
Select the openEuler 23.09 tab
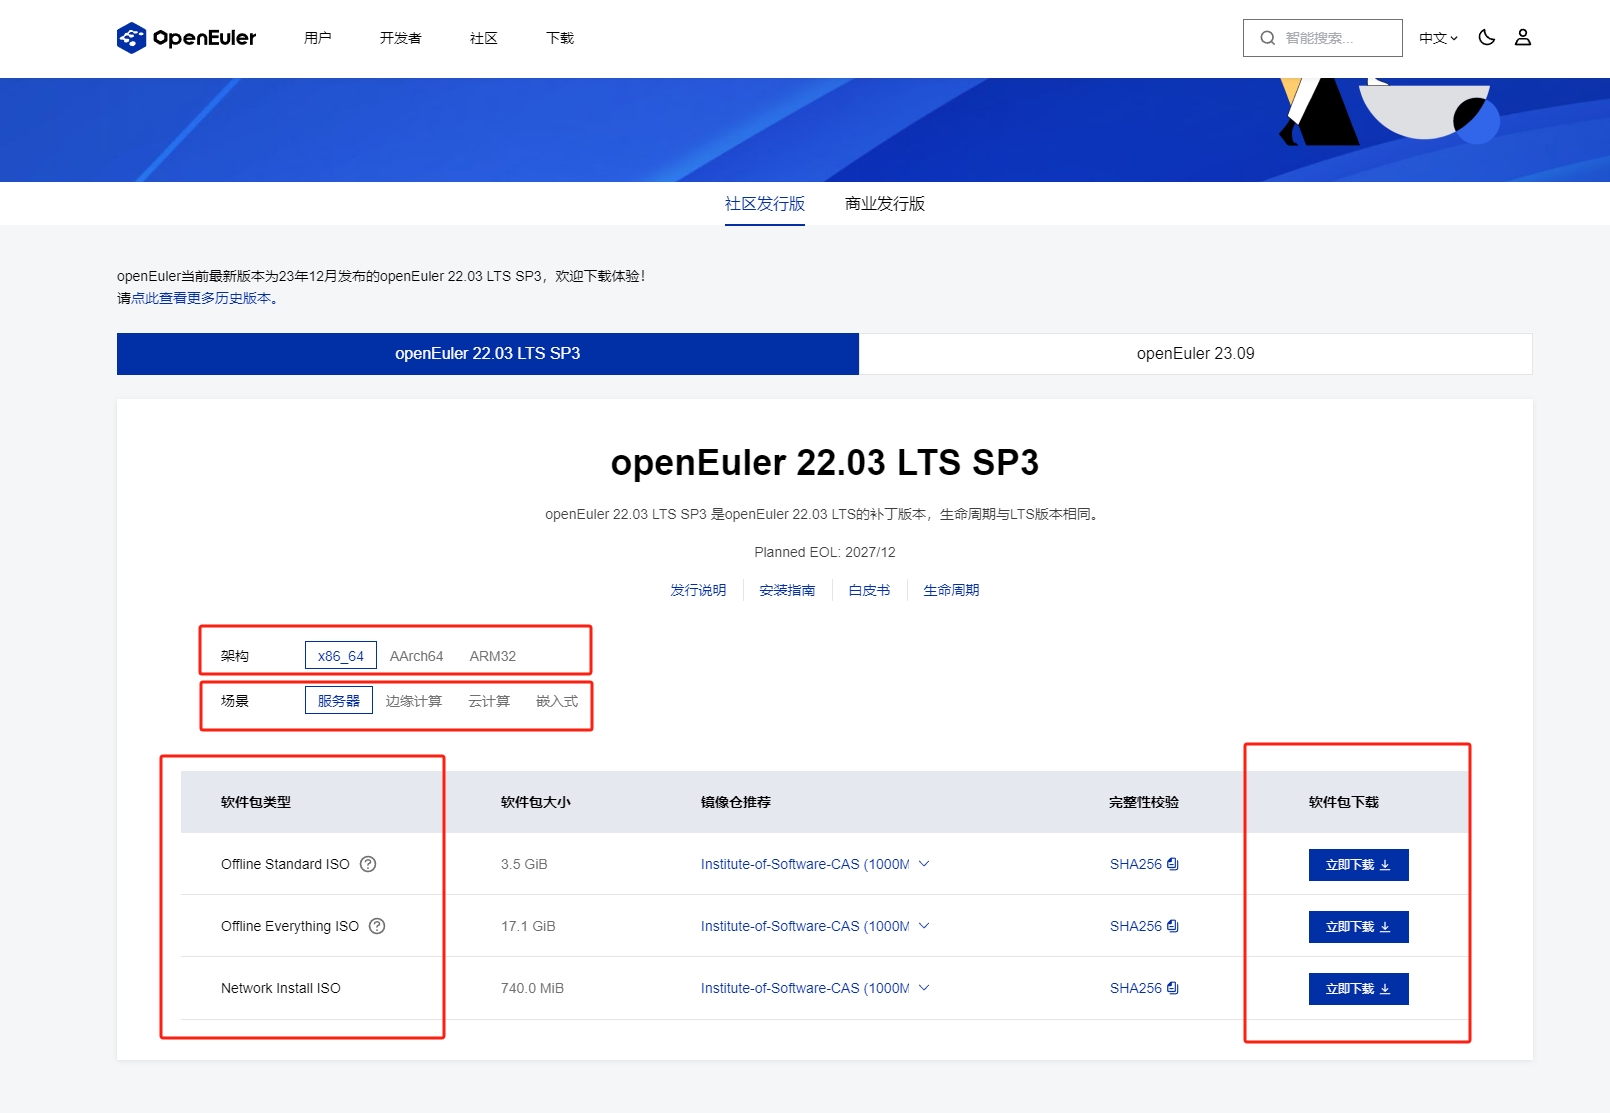pos(1196,354)
